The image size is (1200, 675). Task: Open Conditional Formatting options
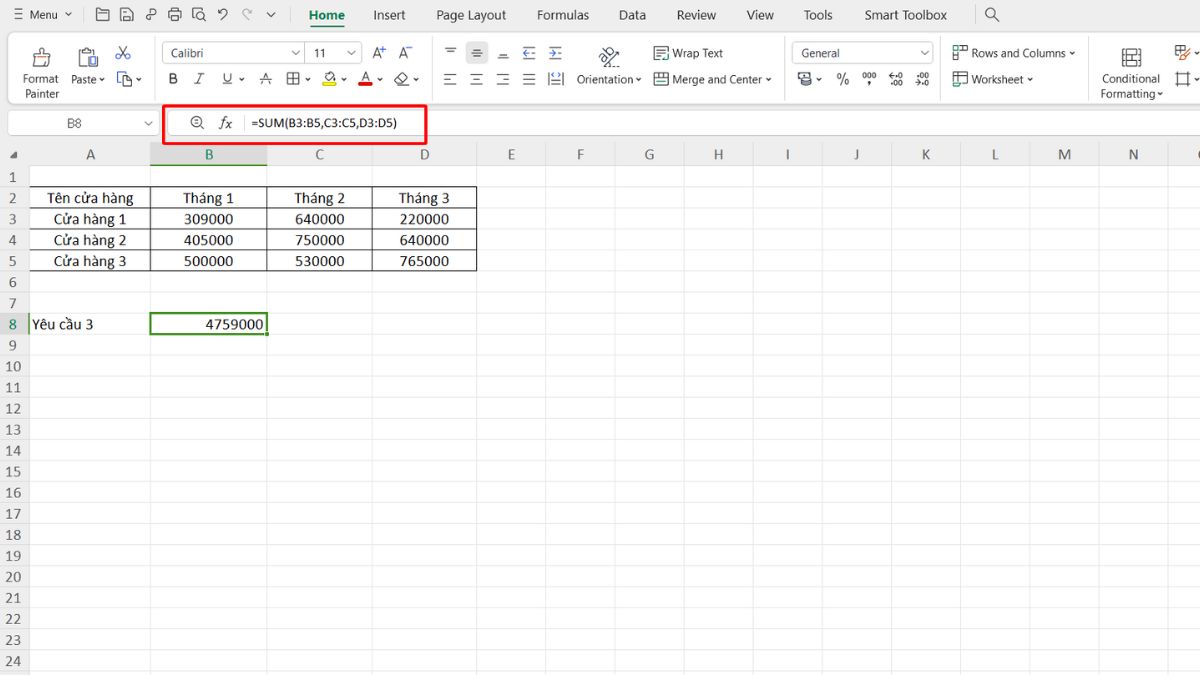(1130, 68)
